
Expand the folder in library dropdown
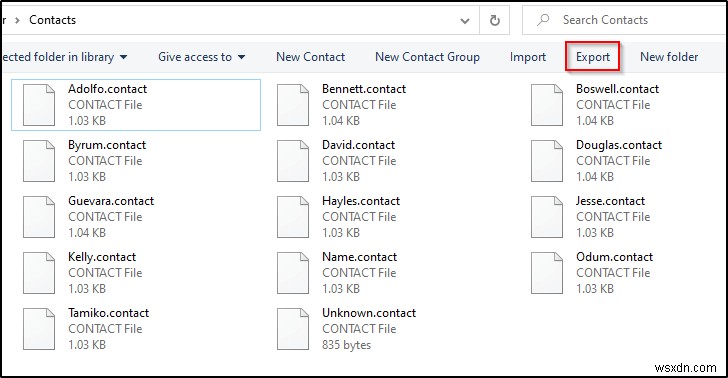click(124, 57)
